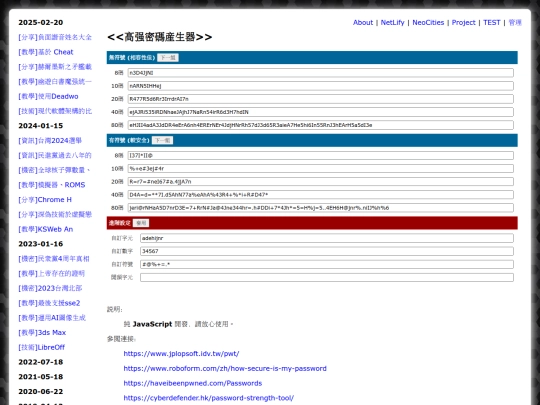The width and height of the screenshot is (540, 405).
Task: Open the TEST navigation link
Action: point(491,22)
